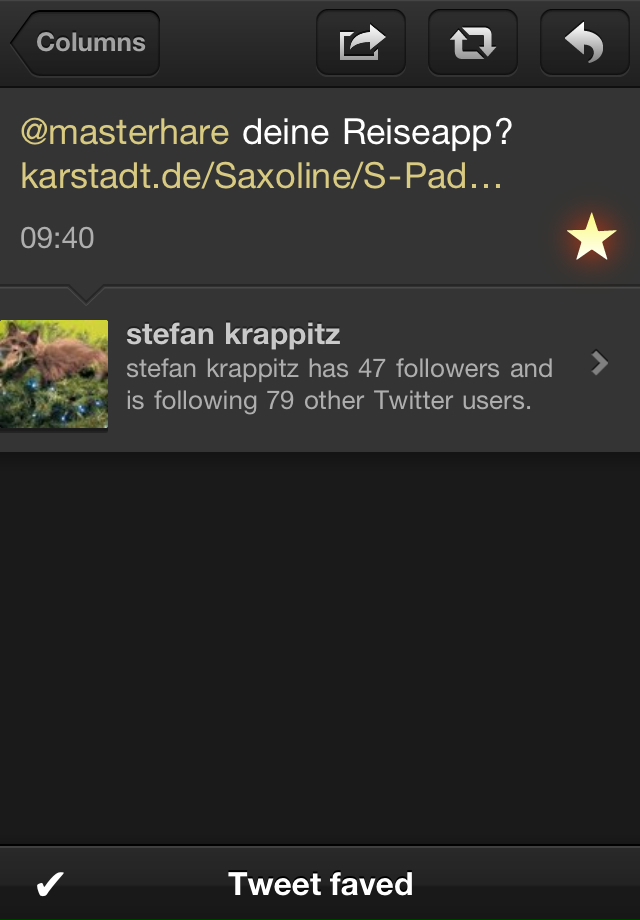
Task: Tap the 09:40 timestamp
Action: tap(57, 238)
